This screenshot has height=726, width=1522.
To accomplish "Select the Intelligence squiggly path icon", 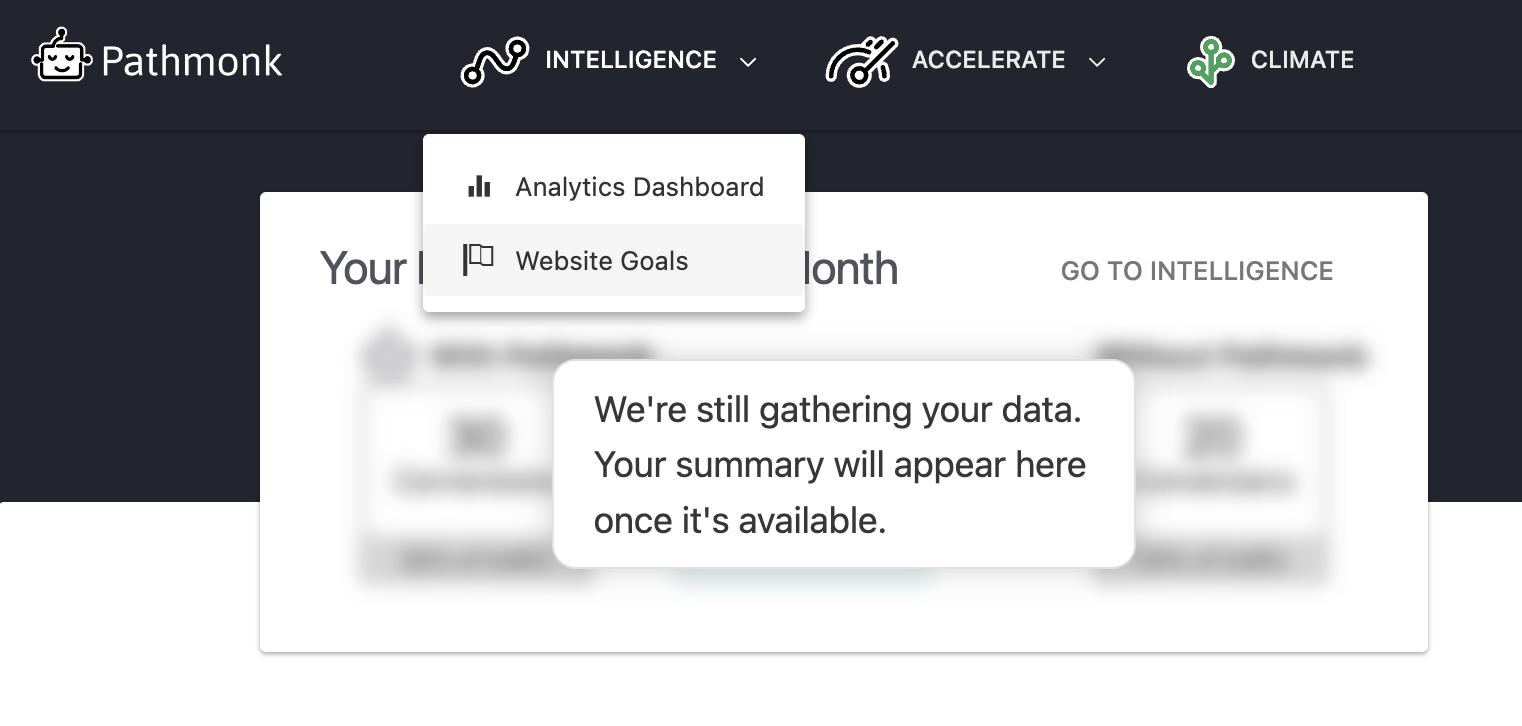I will point(495,60).
